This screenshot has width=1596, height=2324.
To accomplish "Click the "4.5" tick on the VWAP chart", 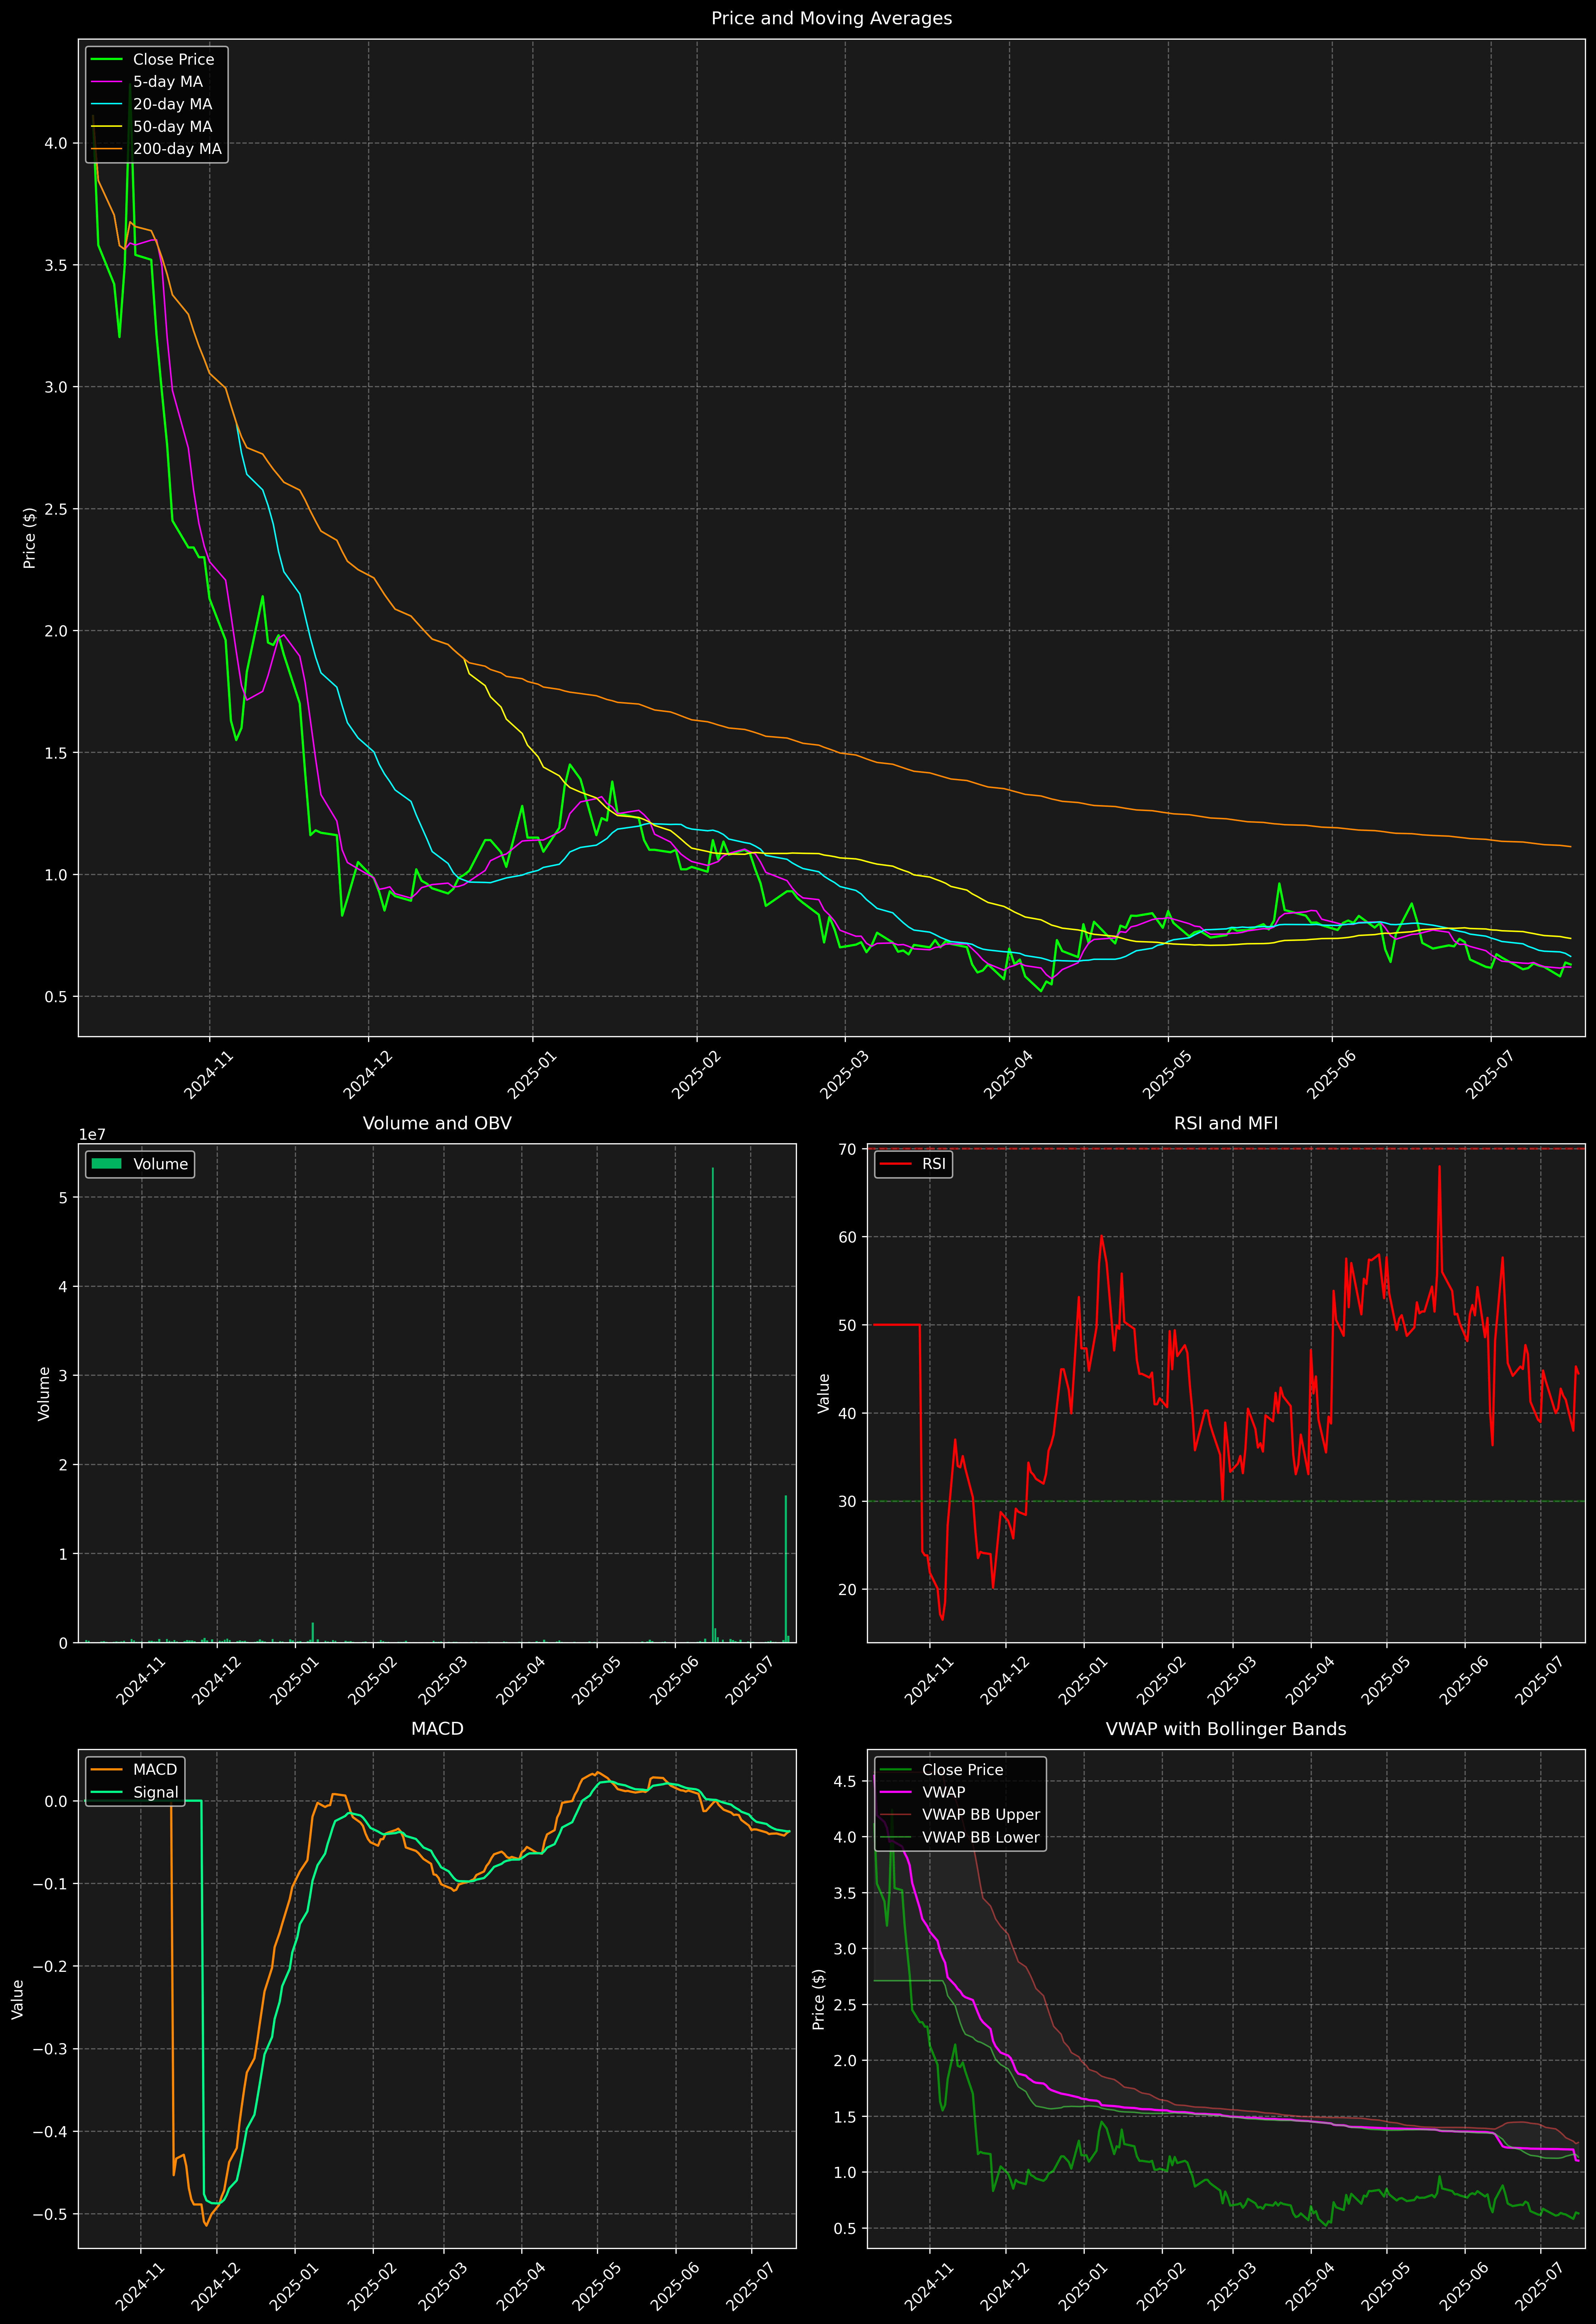I will [845, 1781].
